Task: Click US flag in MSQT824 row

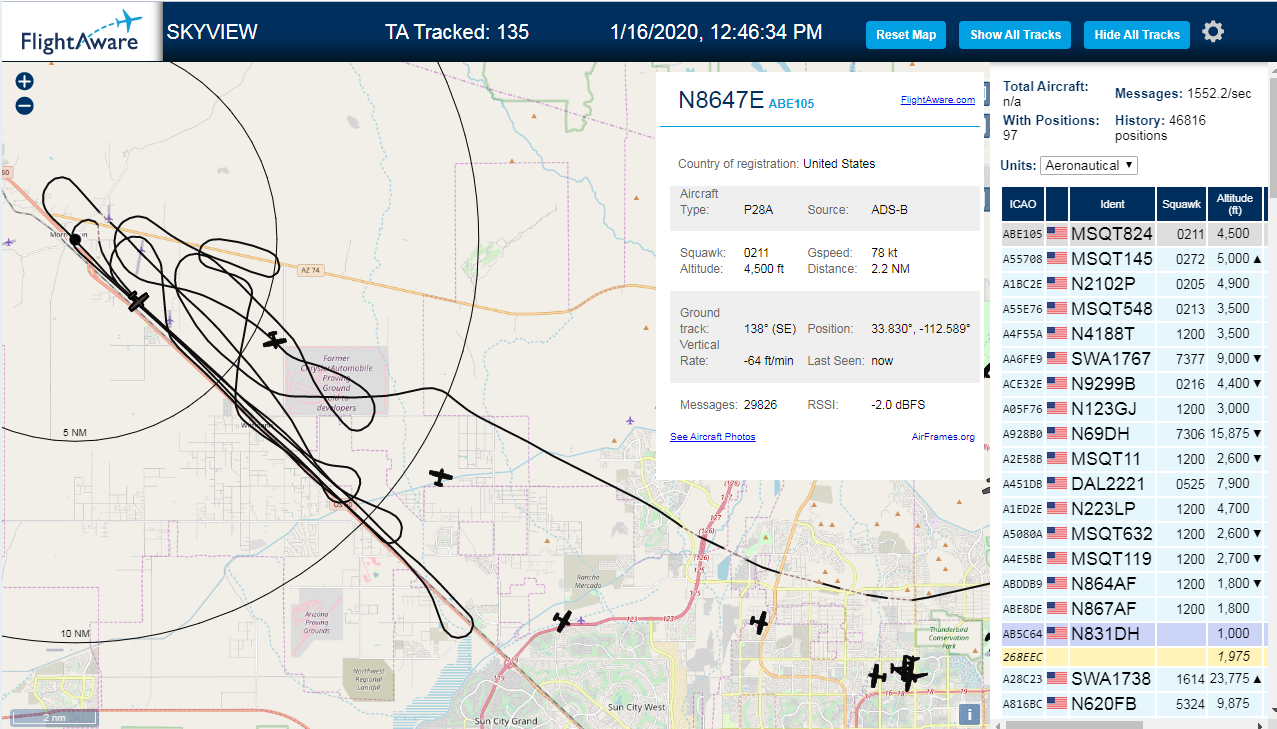Action: click(1057, 234)
